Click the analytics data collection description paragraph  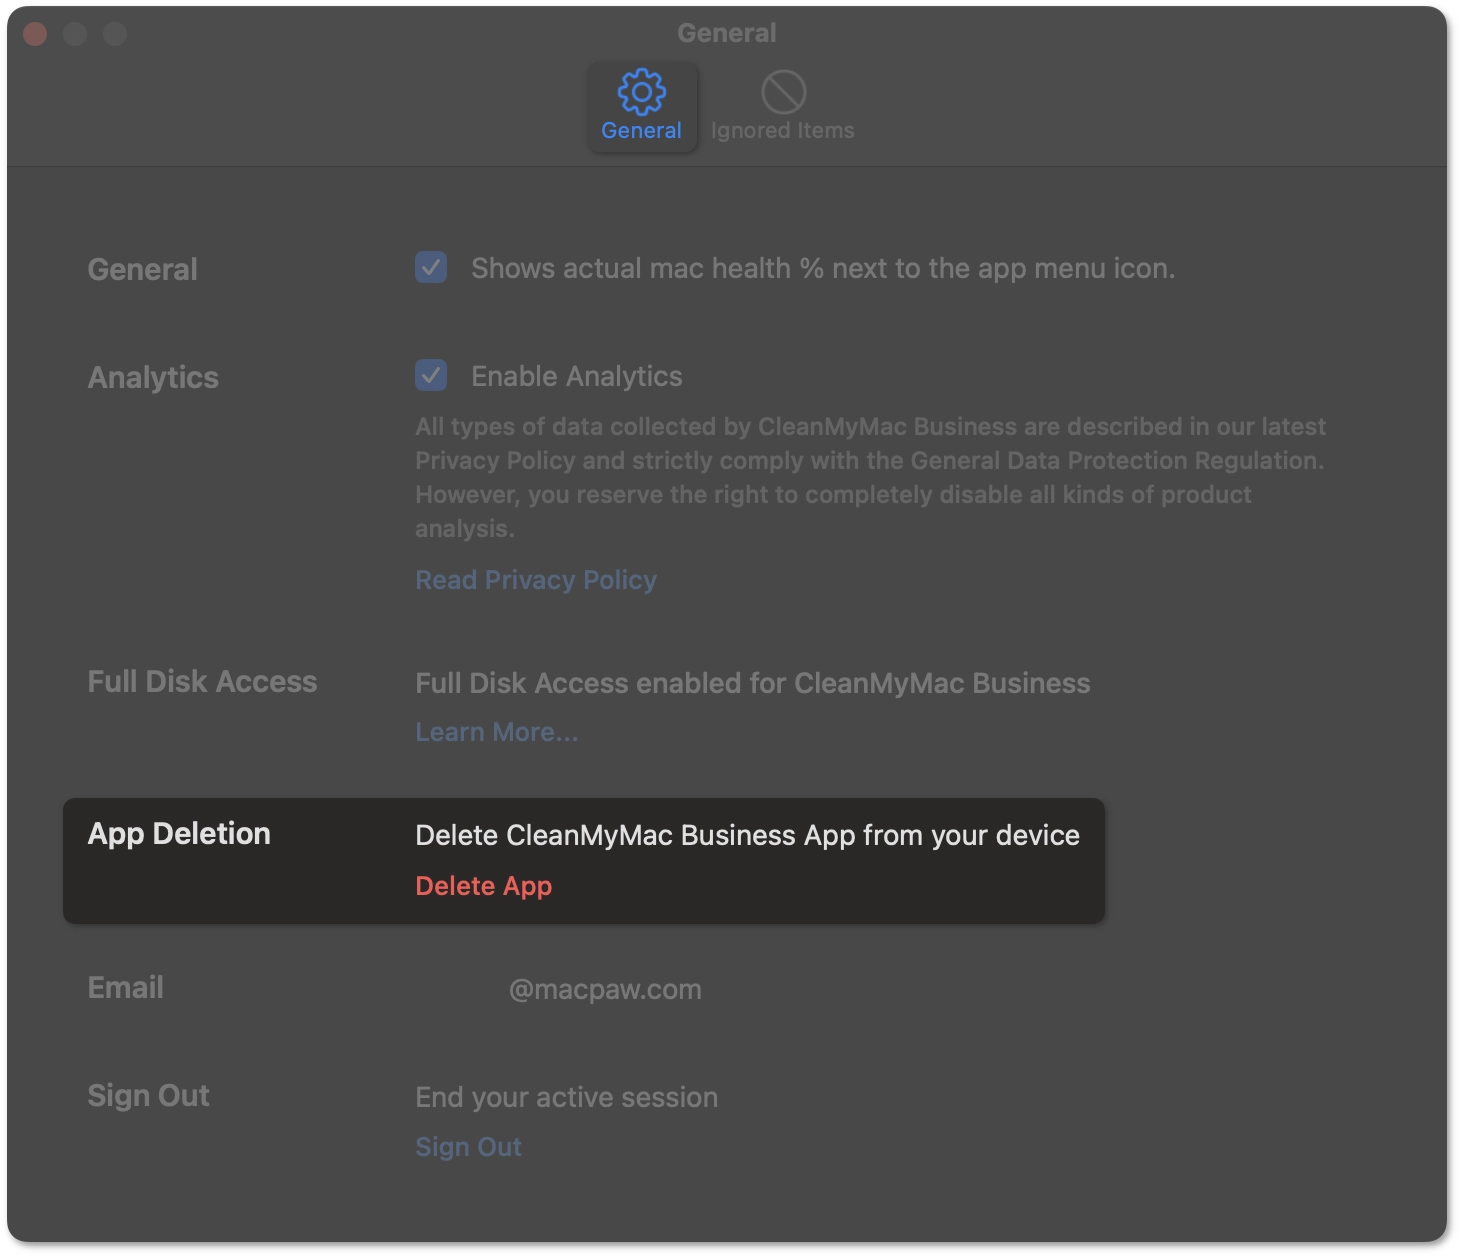[870, 478]
